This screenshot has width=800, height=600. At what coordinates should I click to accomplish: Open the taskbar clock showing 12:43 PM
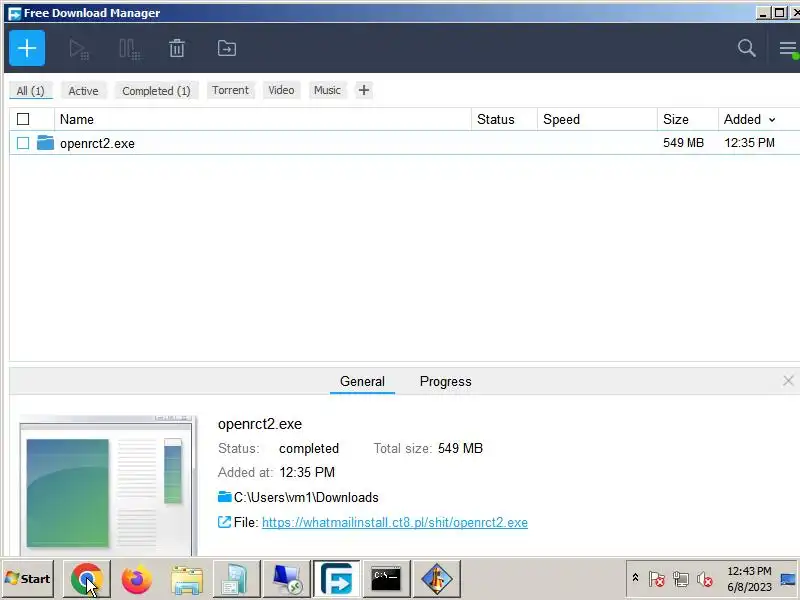tap(749, 579)
